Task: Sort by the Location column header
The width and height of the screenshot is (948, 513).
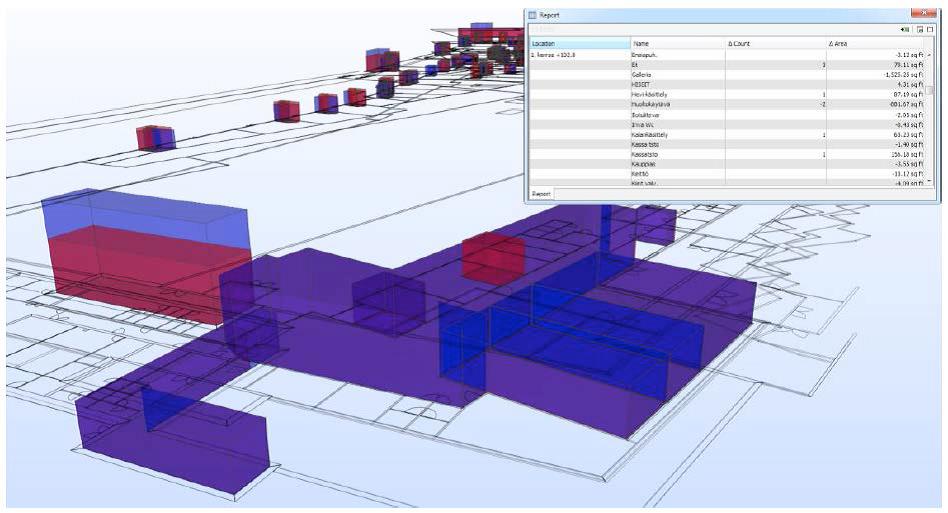Action: click(579, 44)
